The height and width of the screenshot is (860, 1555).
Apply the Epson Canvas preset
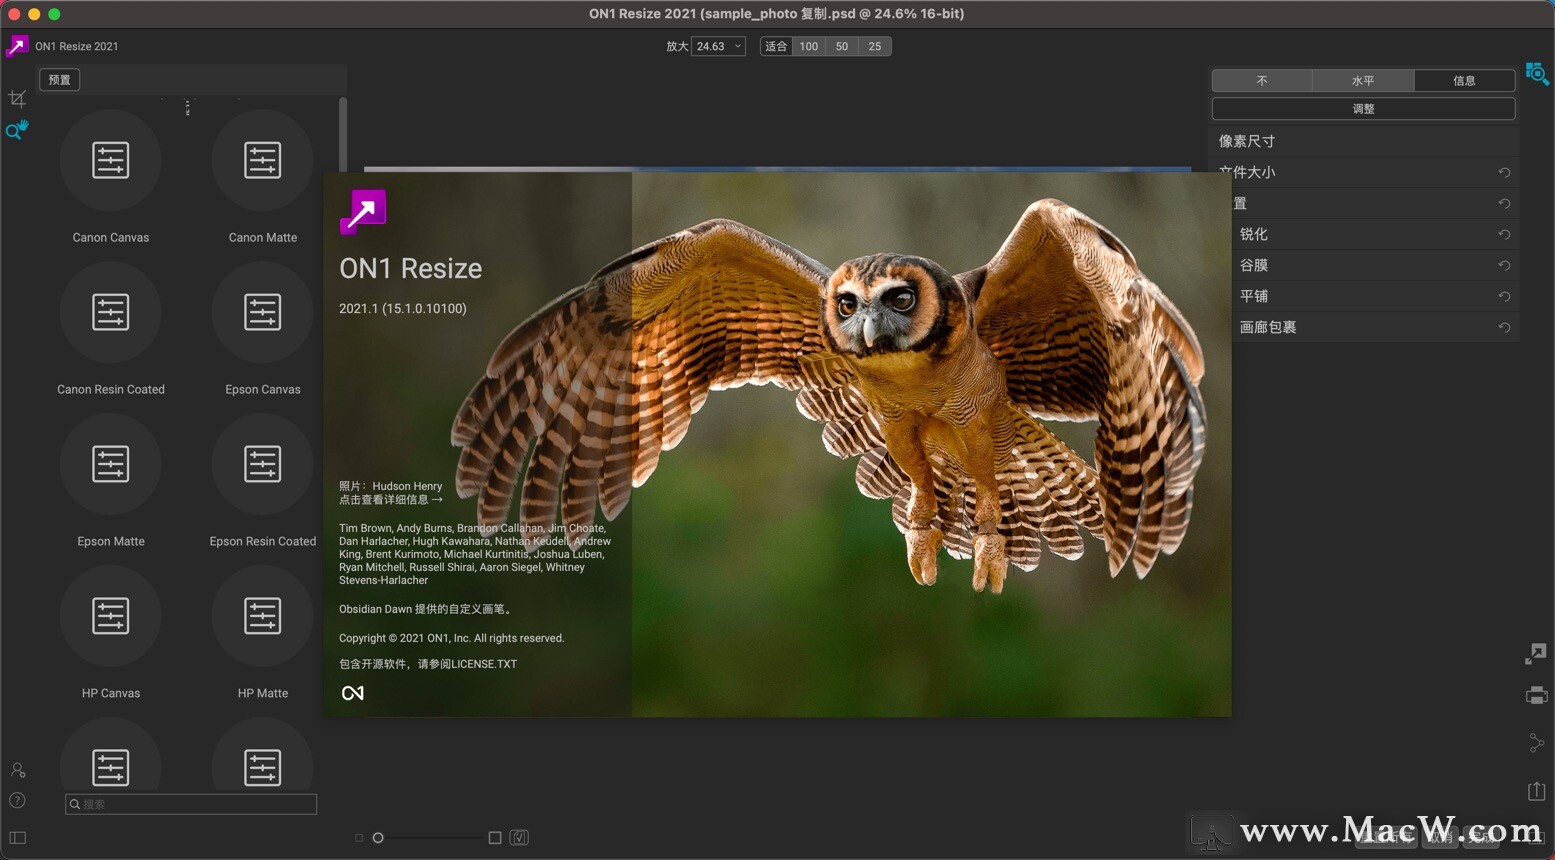[263, 312]
